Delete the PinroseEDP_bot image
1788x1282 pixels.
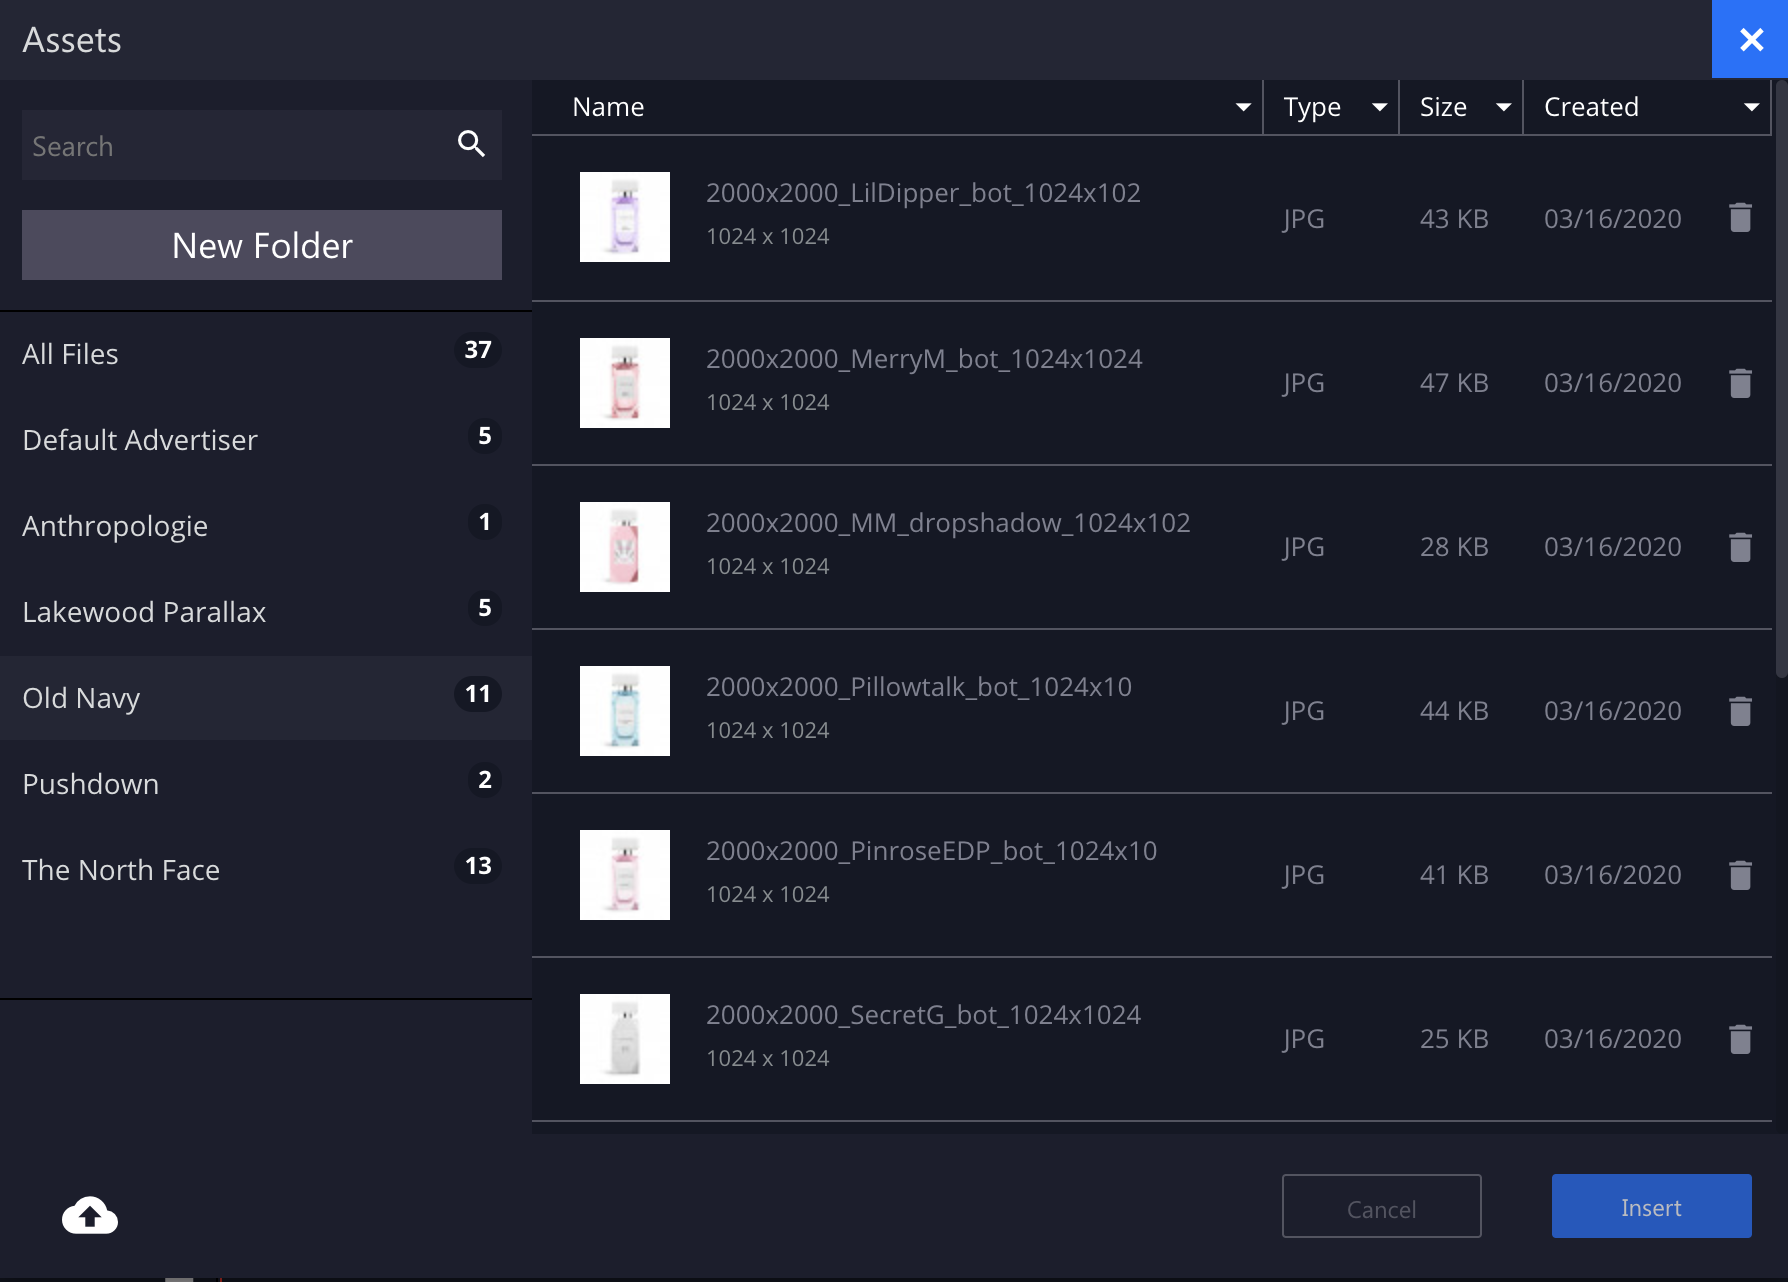click(1740, 875)
